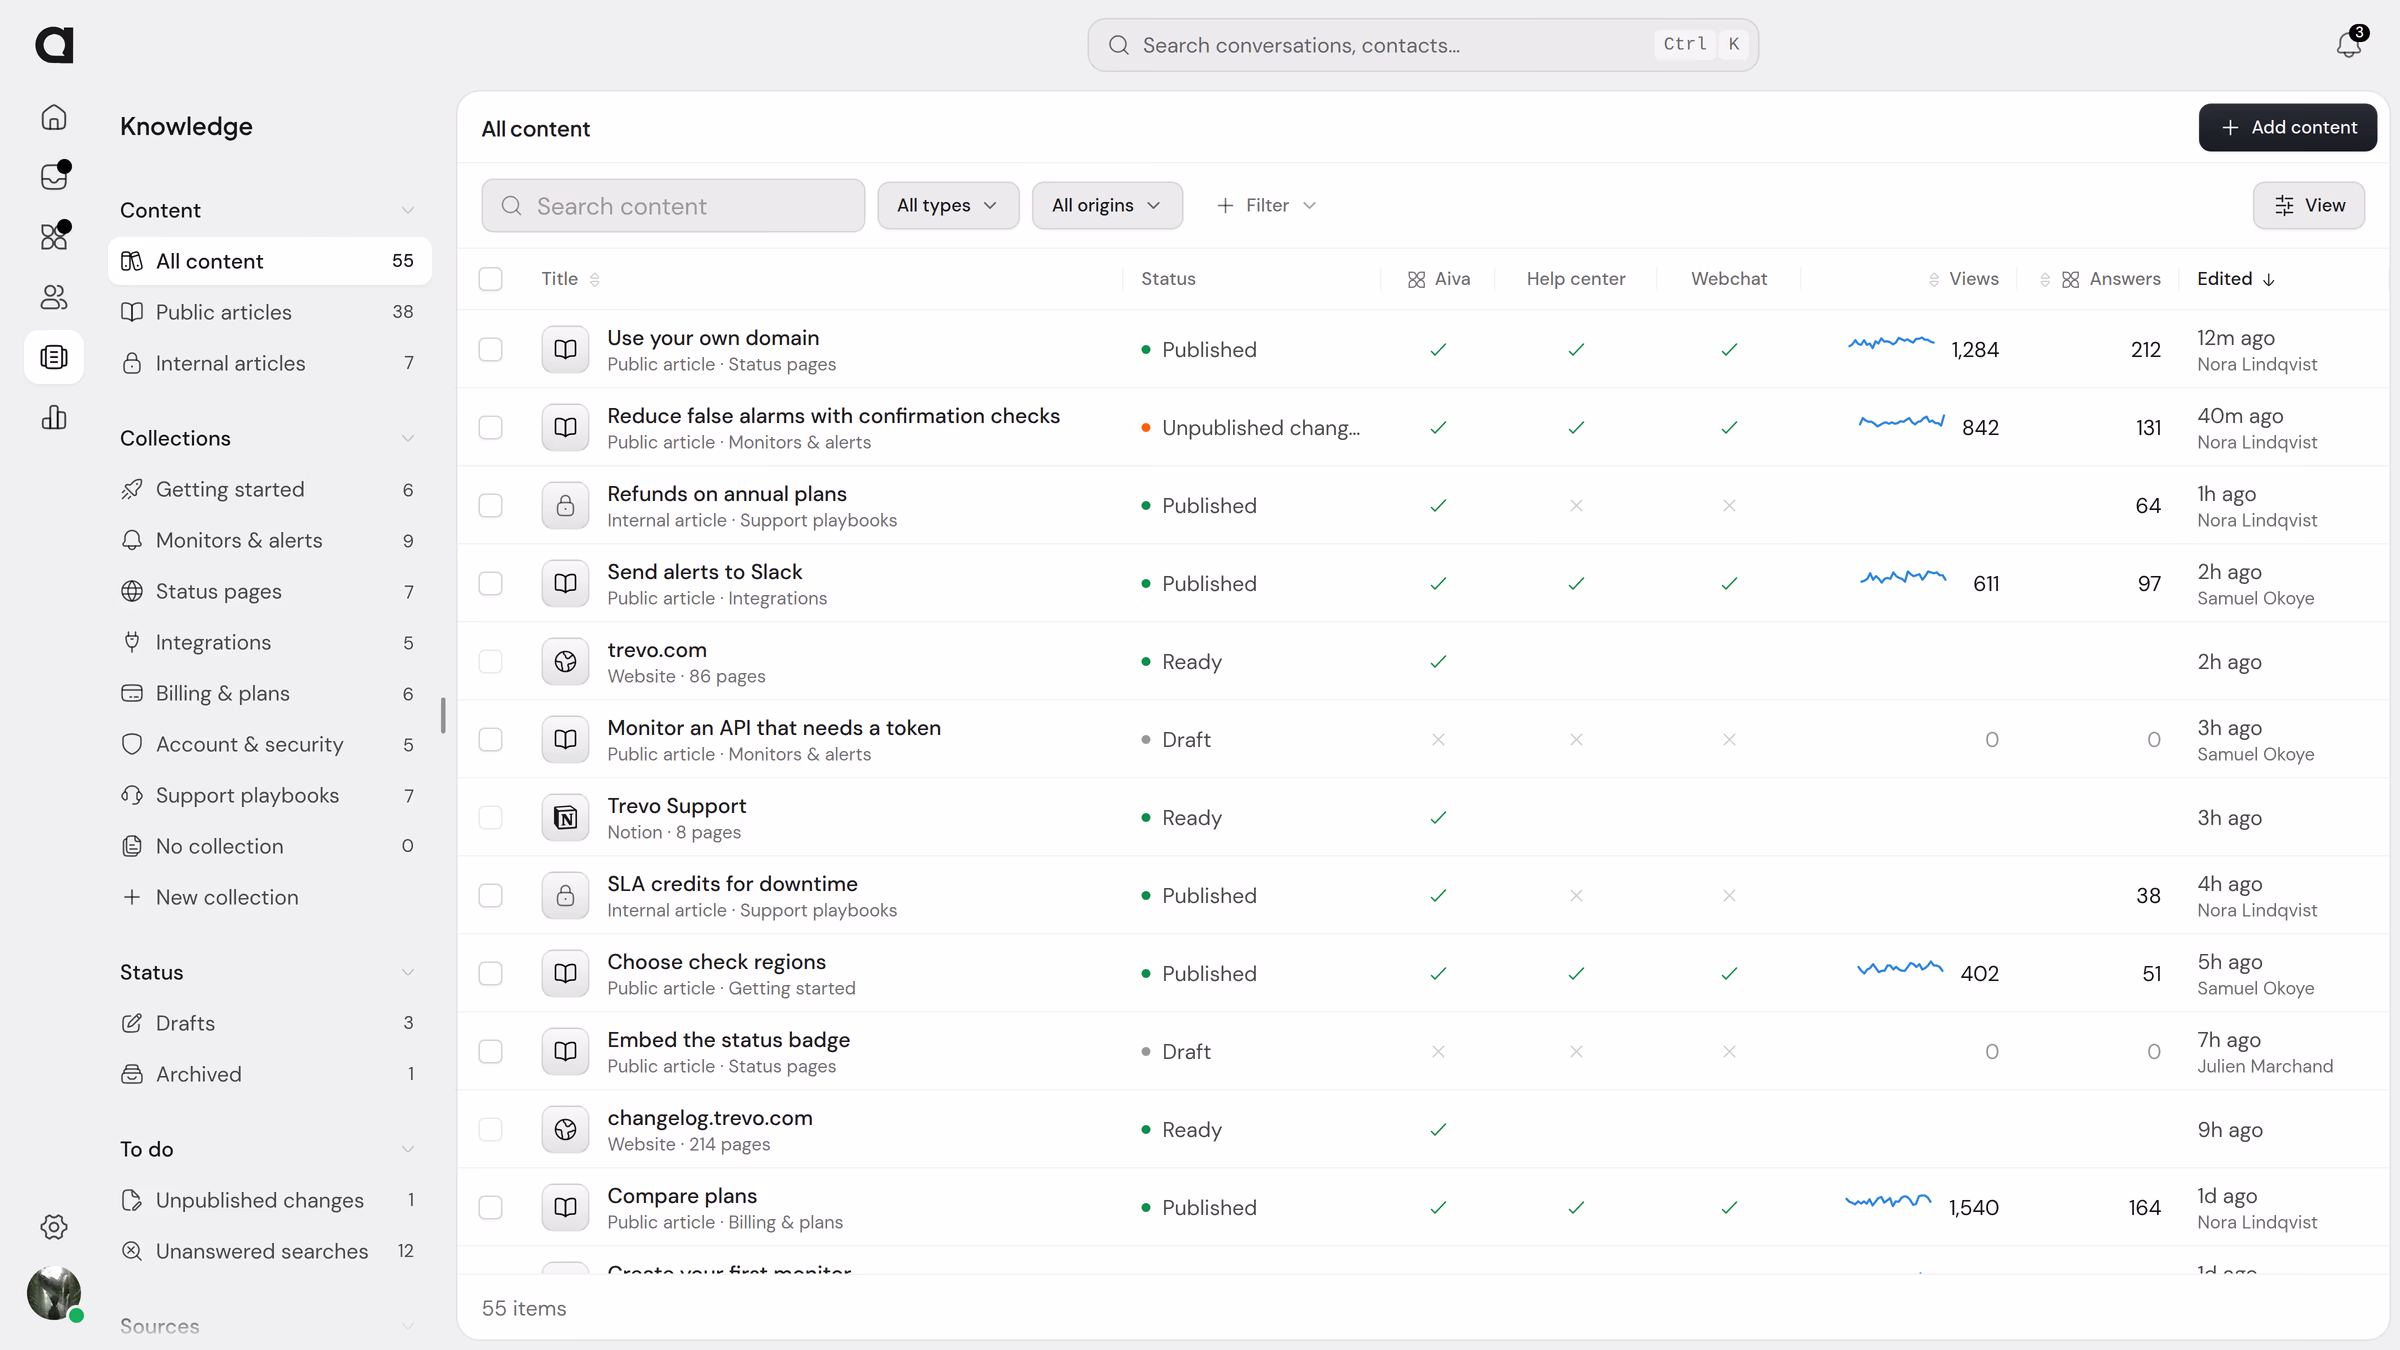Select Public articles in sidebar

point(270,312)
